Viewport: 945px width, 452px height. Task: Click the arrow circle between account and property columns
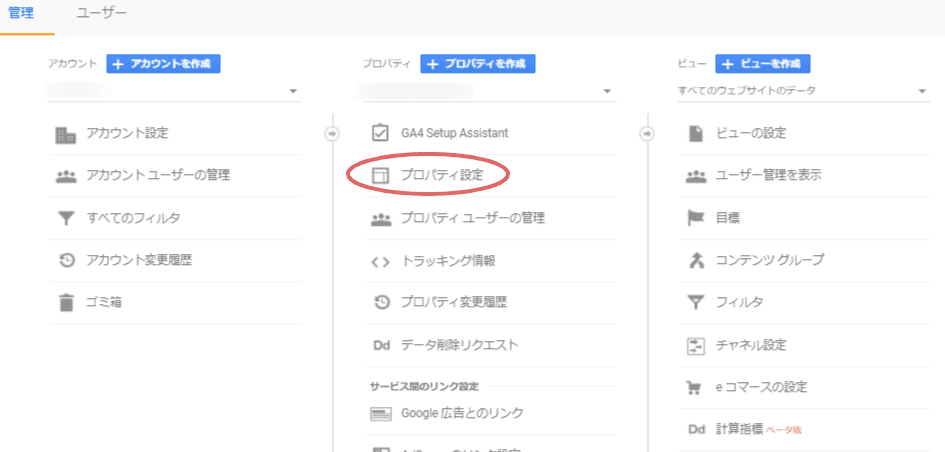[x=333, y=134]
